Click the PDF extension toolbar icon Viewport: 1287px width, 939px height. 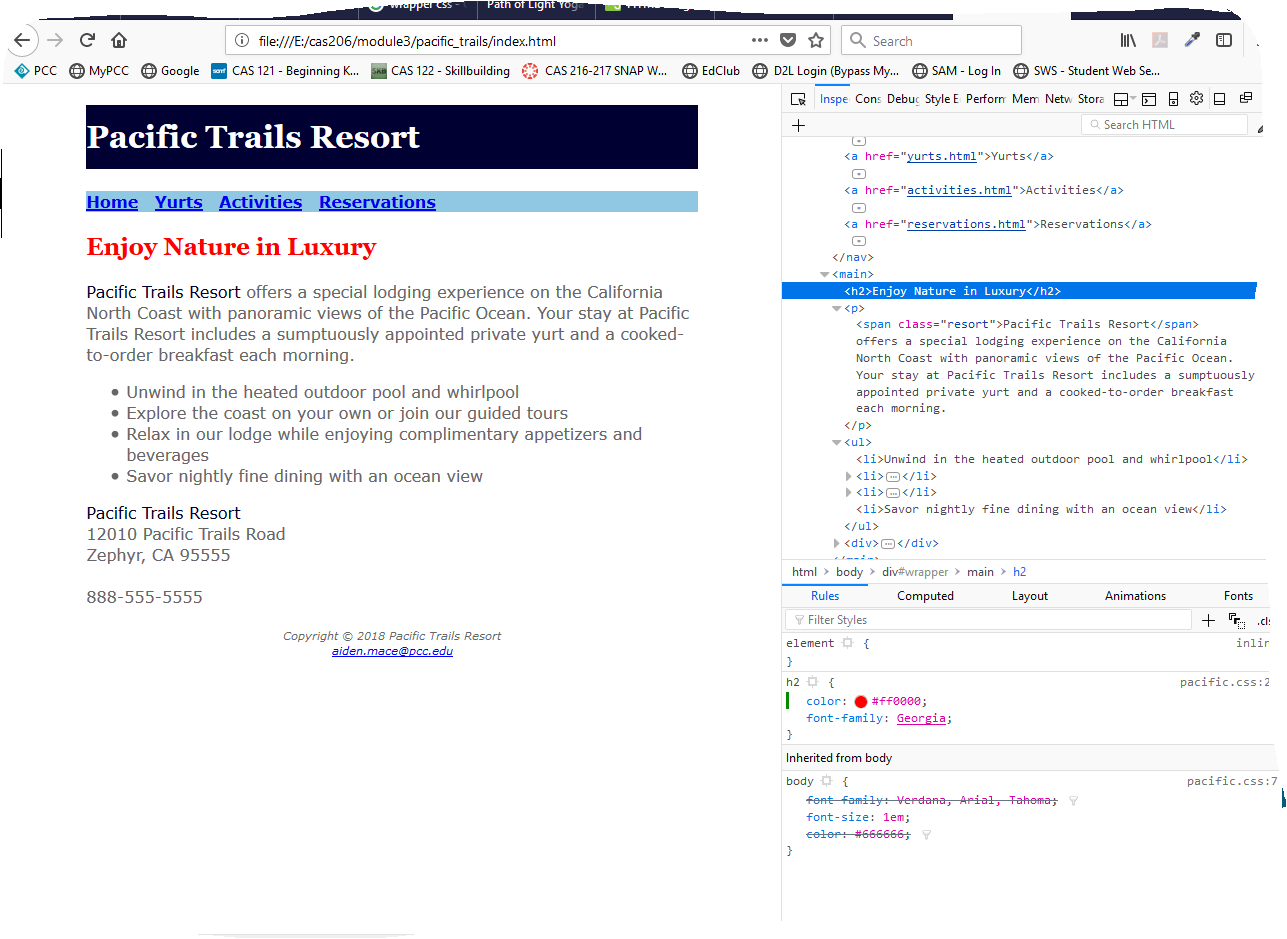coord(1160,41)
